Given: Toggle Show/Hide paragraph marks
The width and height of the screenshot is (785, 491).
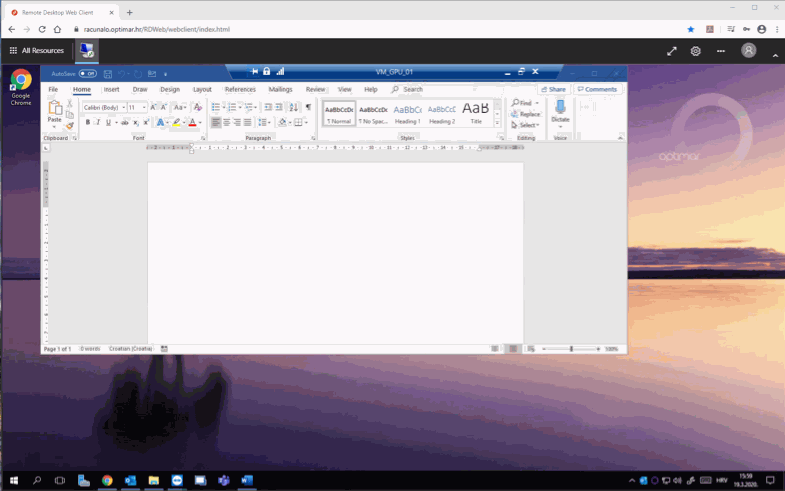Looking at the screenshot, I should (308, 107).
